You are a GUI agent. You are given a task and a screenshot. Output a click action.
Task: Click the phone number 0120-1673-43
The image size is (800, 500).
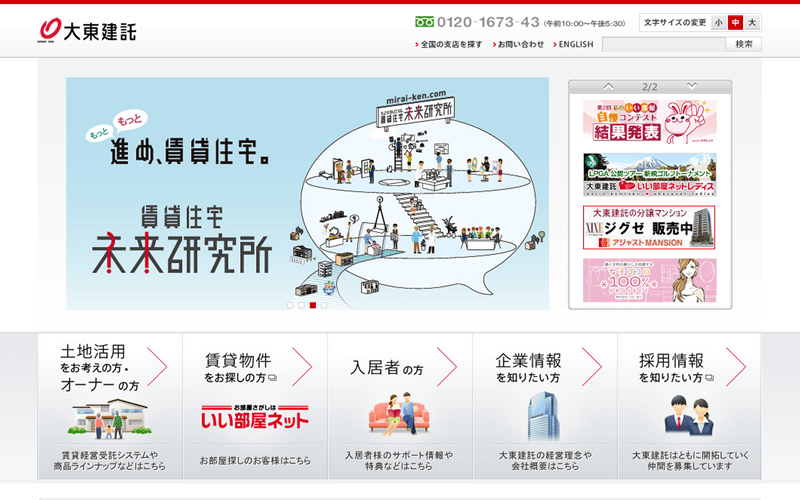coord(488,22)
